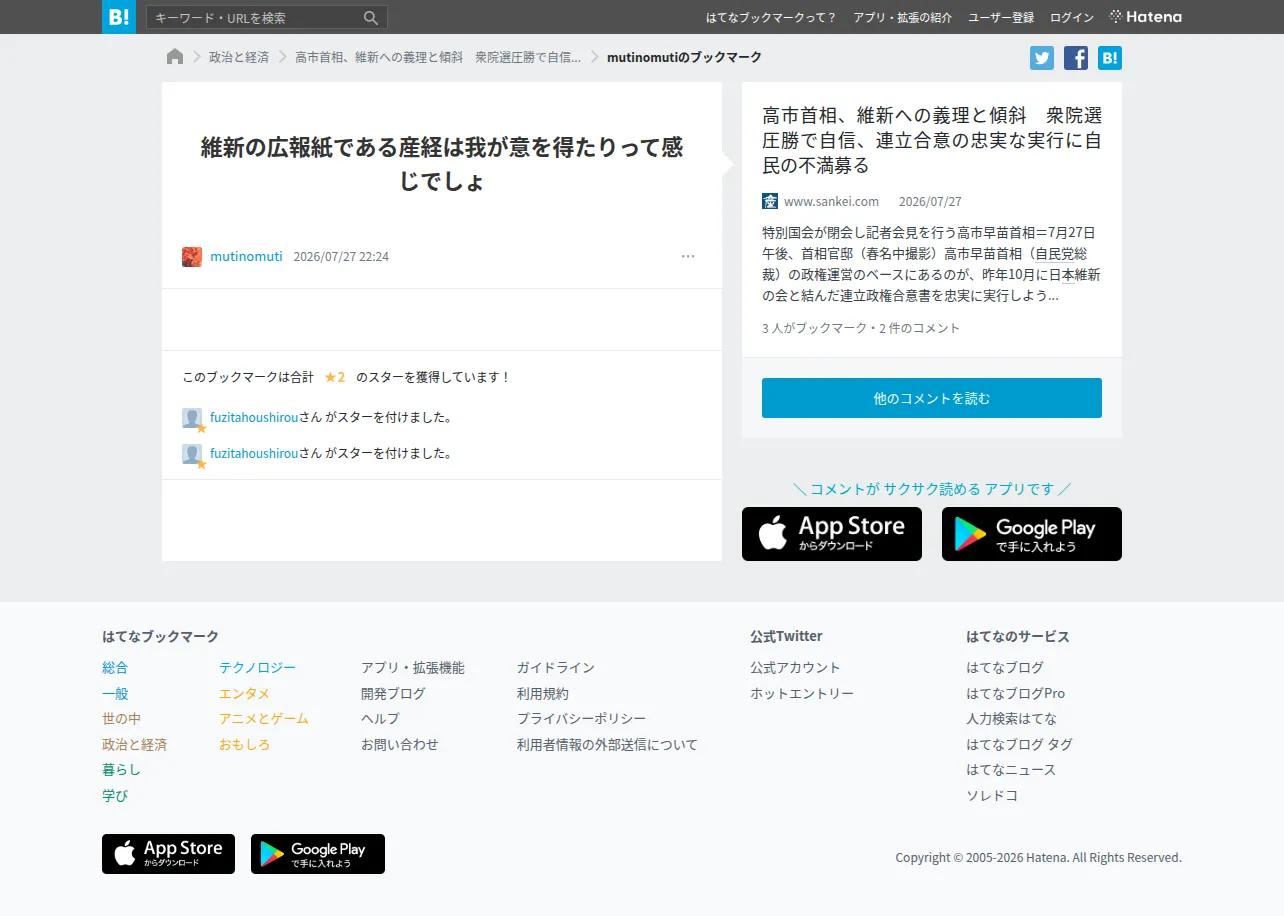Screen dimensions: 1284x916
Task: Open the Hatena logo in the header
Action: [1146, 17]
